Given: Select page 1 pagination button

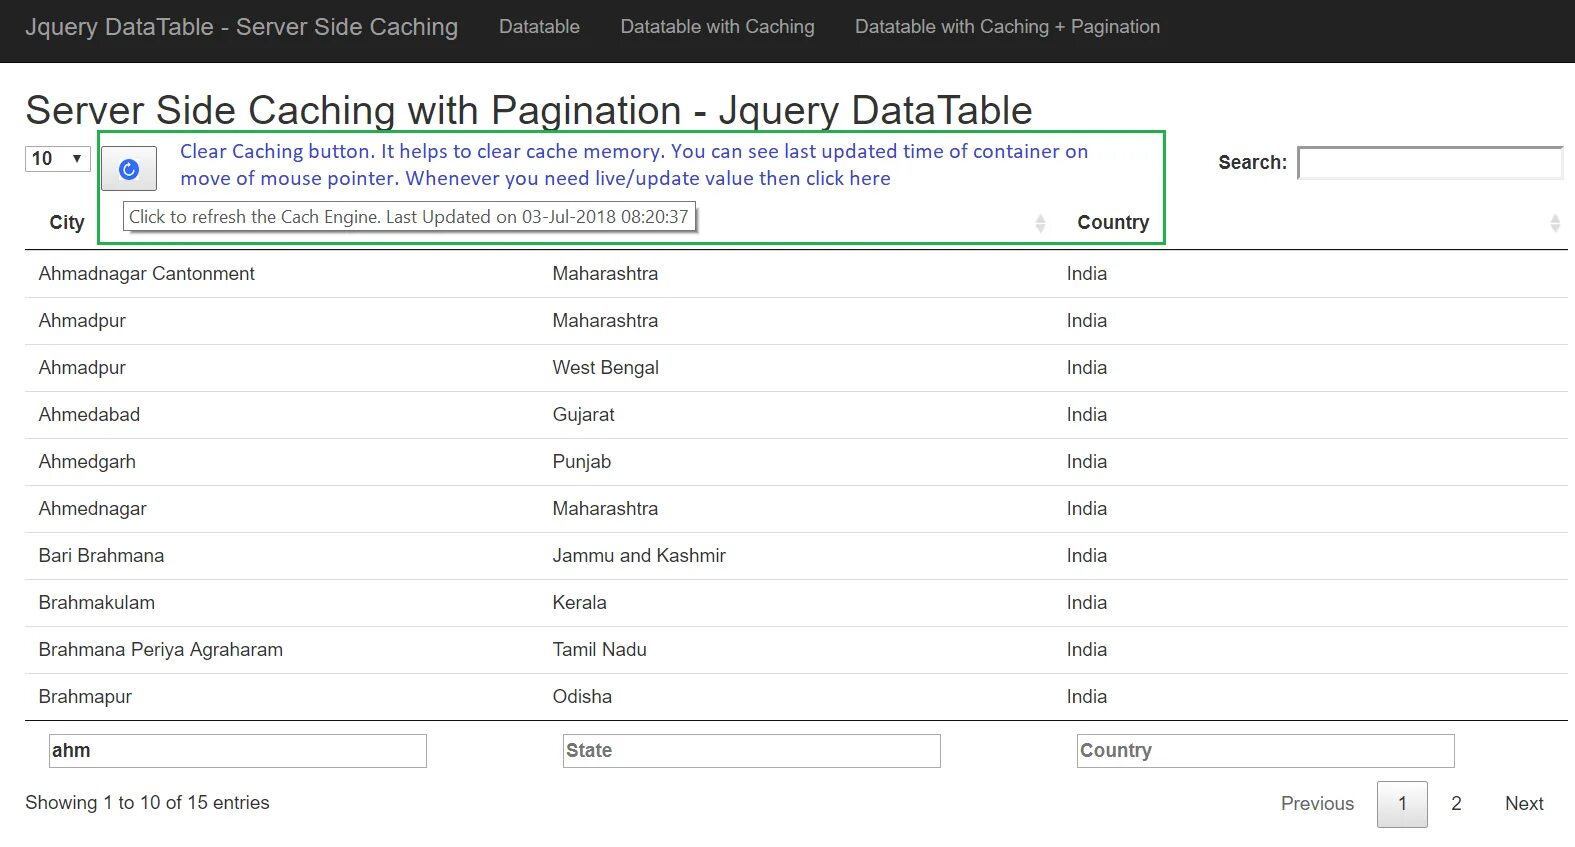Looking at the screenshot, I should point(1402,804).
